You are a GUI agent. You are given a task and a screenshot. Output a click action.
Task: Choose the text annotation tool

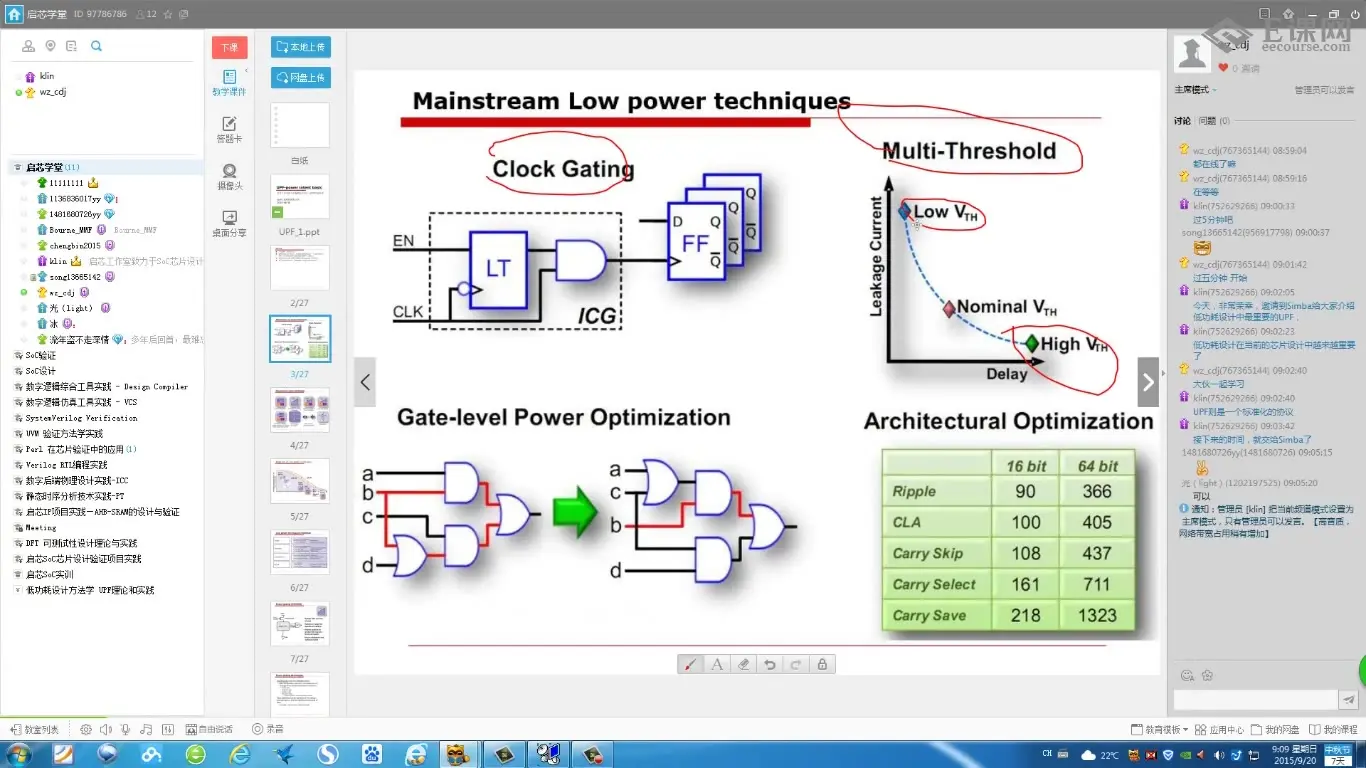[x=717, y=664]
